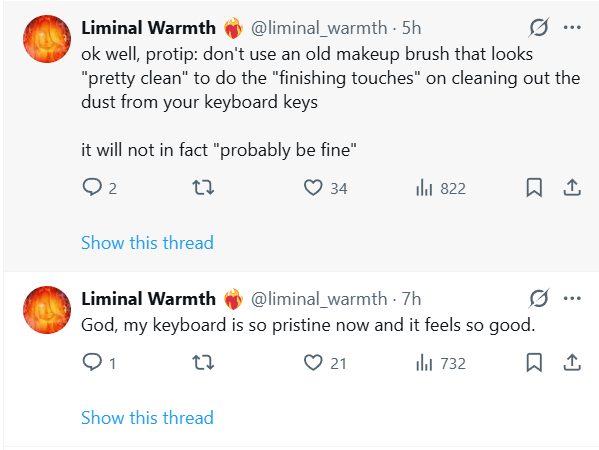Retweet the makeup brush protip tweet

click(203, 188)
